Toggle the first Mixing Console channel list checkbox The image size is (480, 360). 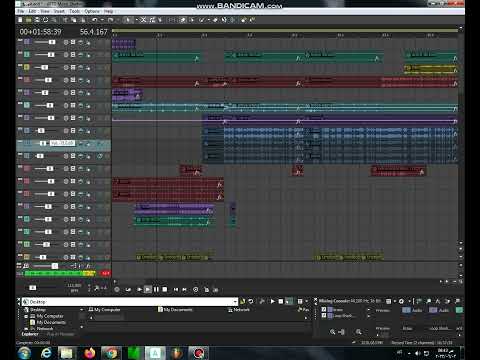[x=324, y=310]
